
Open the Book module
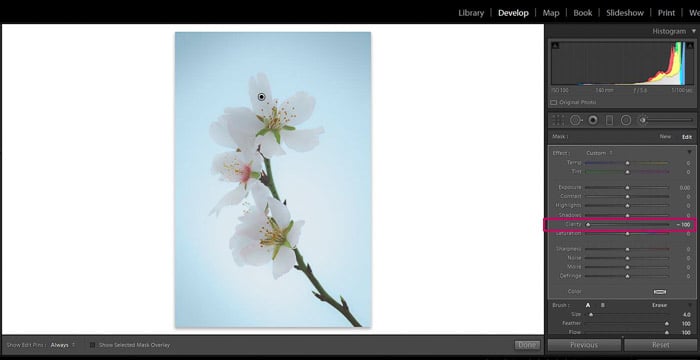pyautogui.click(x=583, y=13)
